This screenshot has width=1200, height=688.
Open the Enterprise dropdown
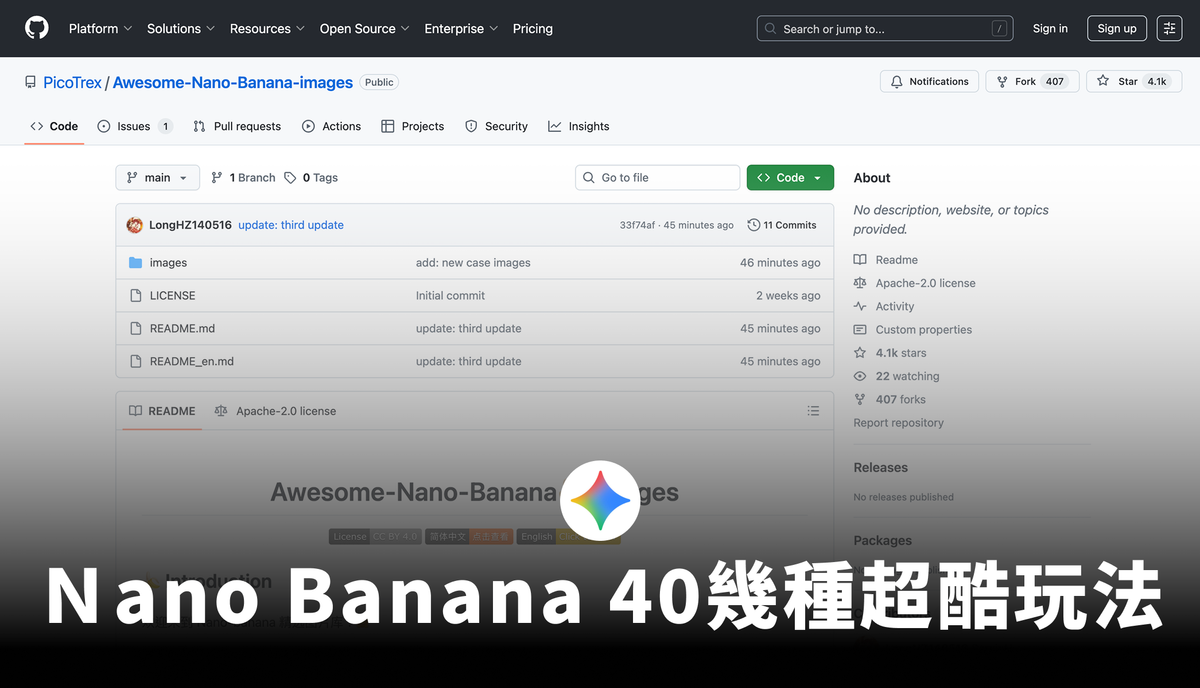click(x=461, y=29)
